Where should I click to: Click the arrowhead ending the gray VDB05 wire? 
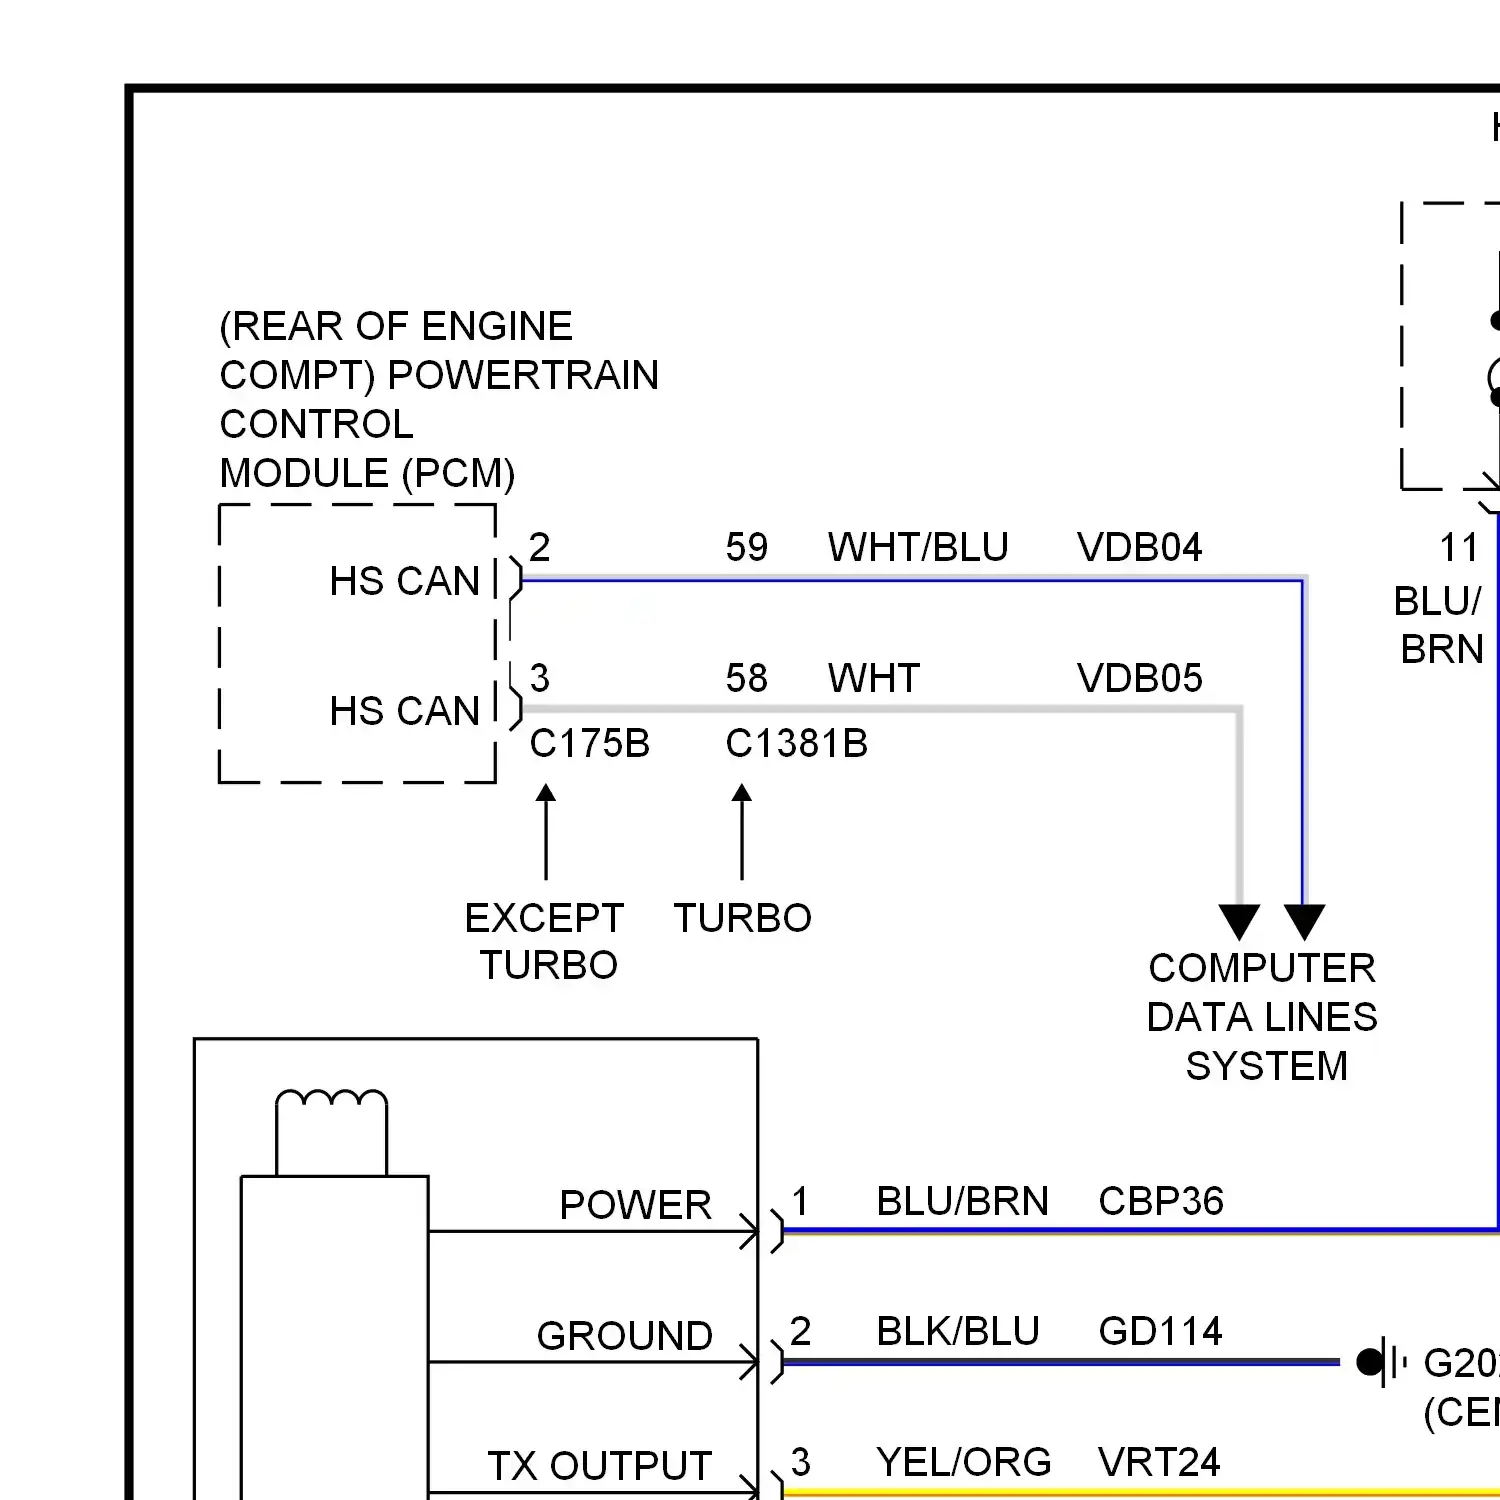[1239, 922]
